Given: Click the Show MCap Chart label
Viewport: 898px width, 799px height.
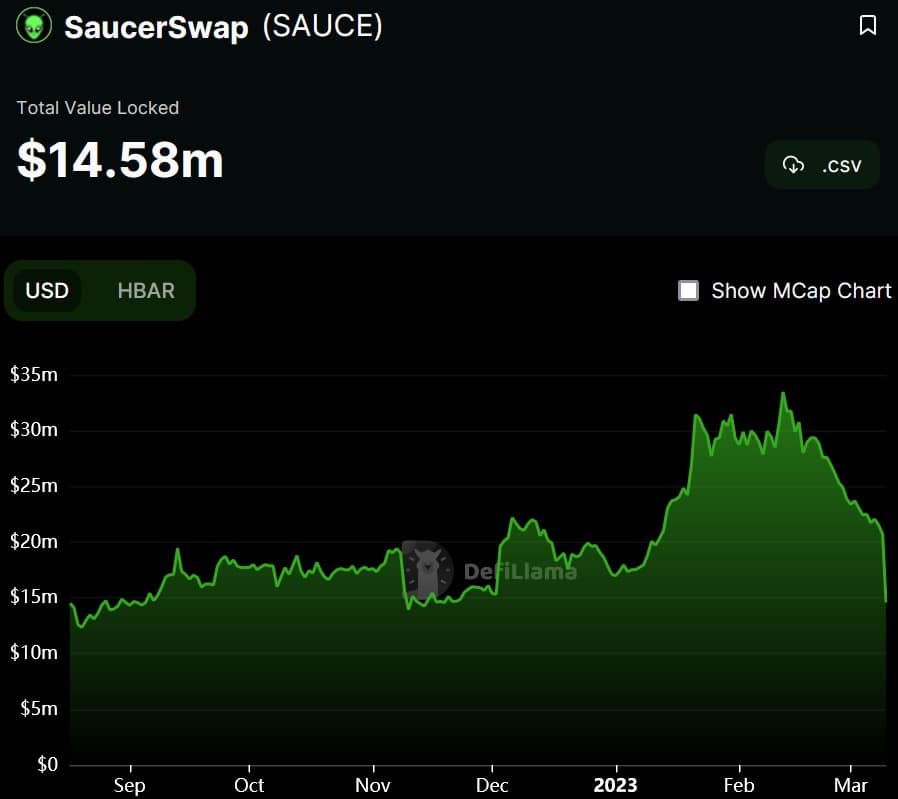Looking at the screenshot, I should click(801, 291).
